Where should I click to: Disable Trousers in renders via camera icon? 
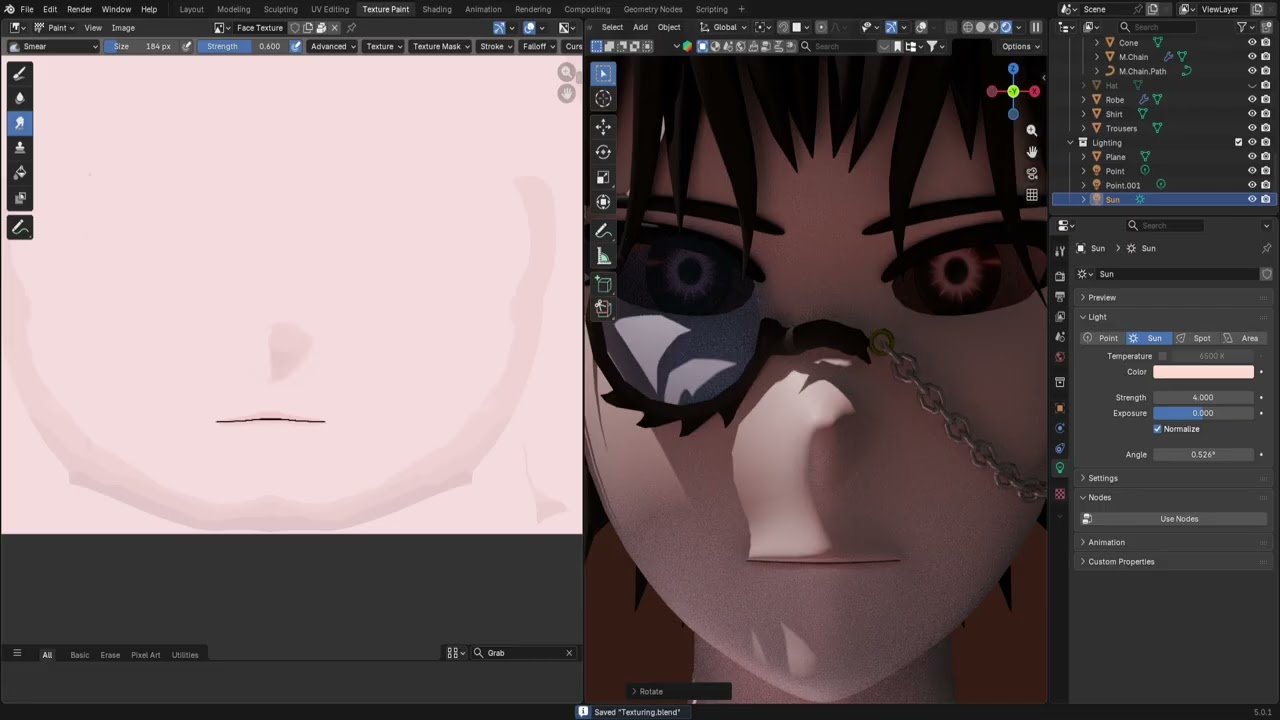pos(1266,129)
